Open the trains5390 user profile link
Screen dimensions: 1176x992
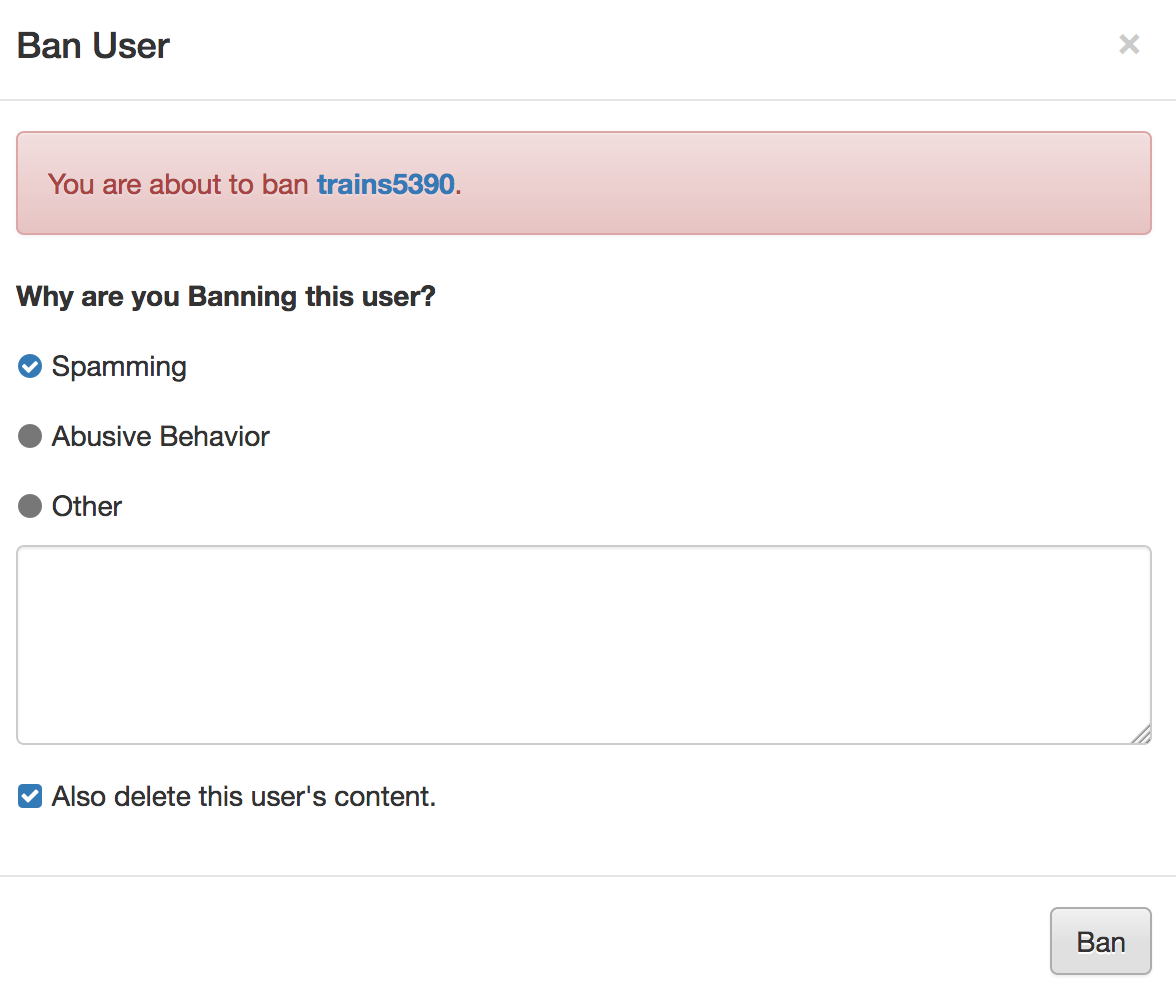pos(386,184)
